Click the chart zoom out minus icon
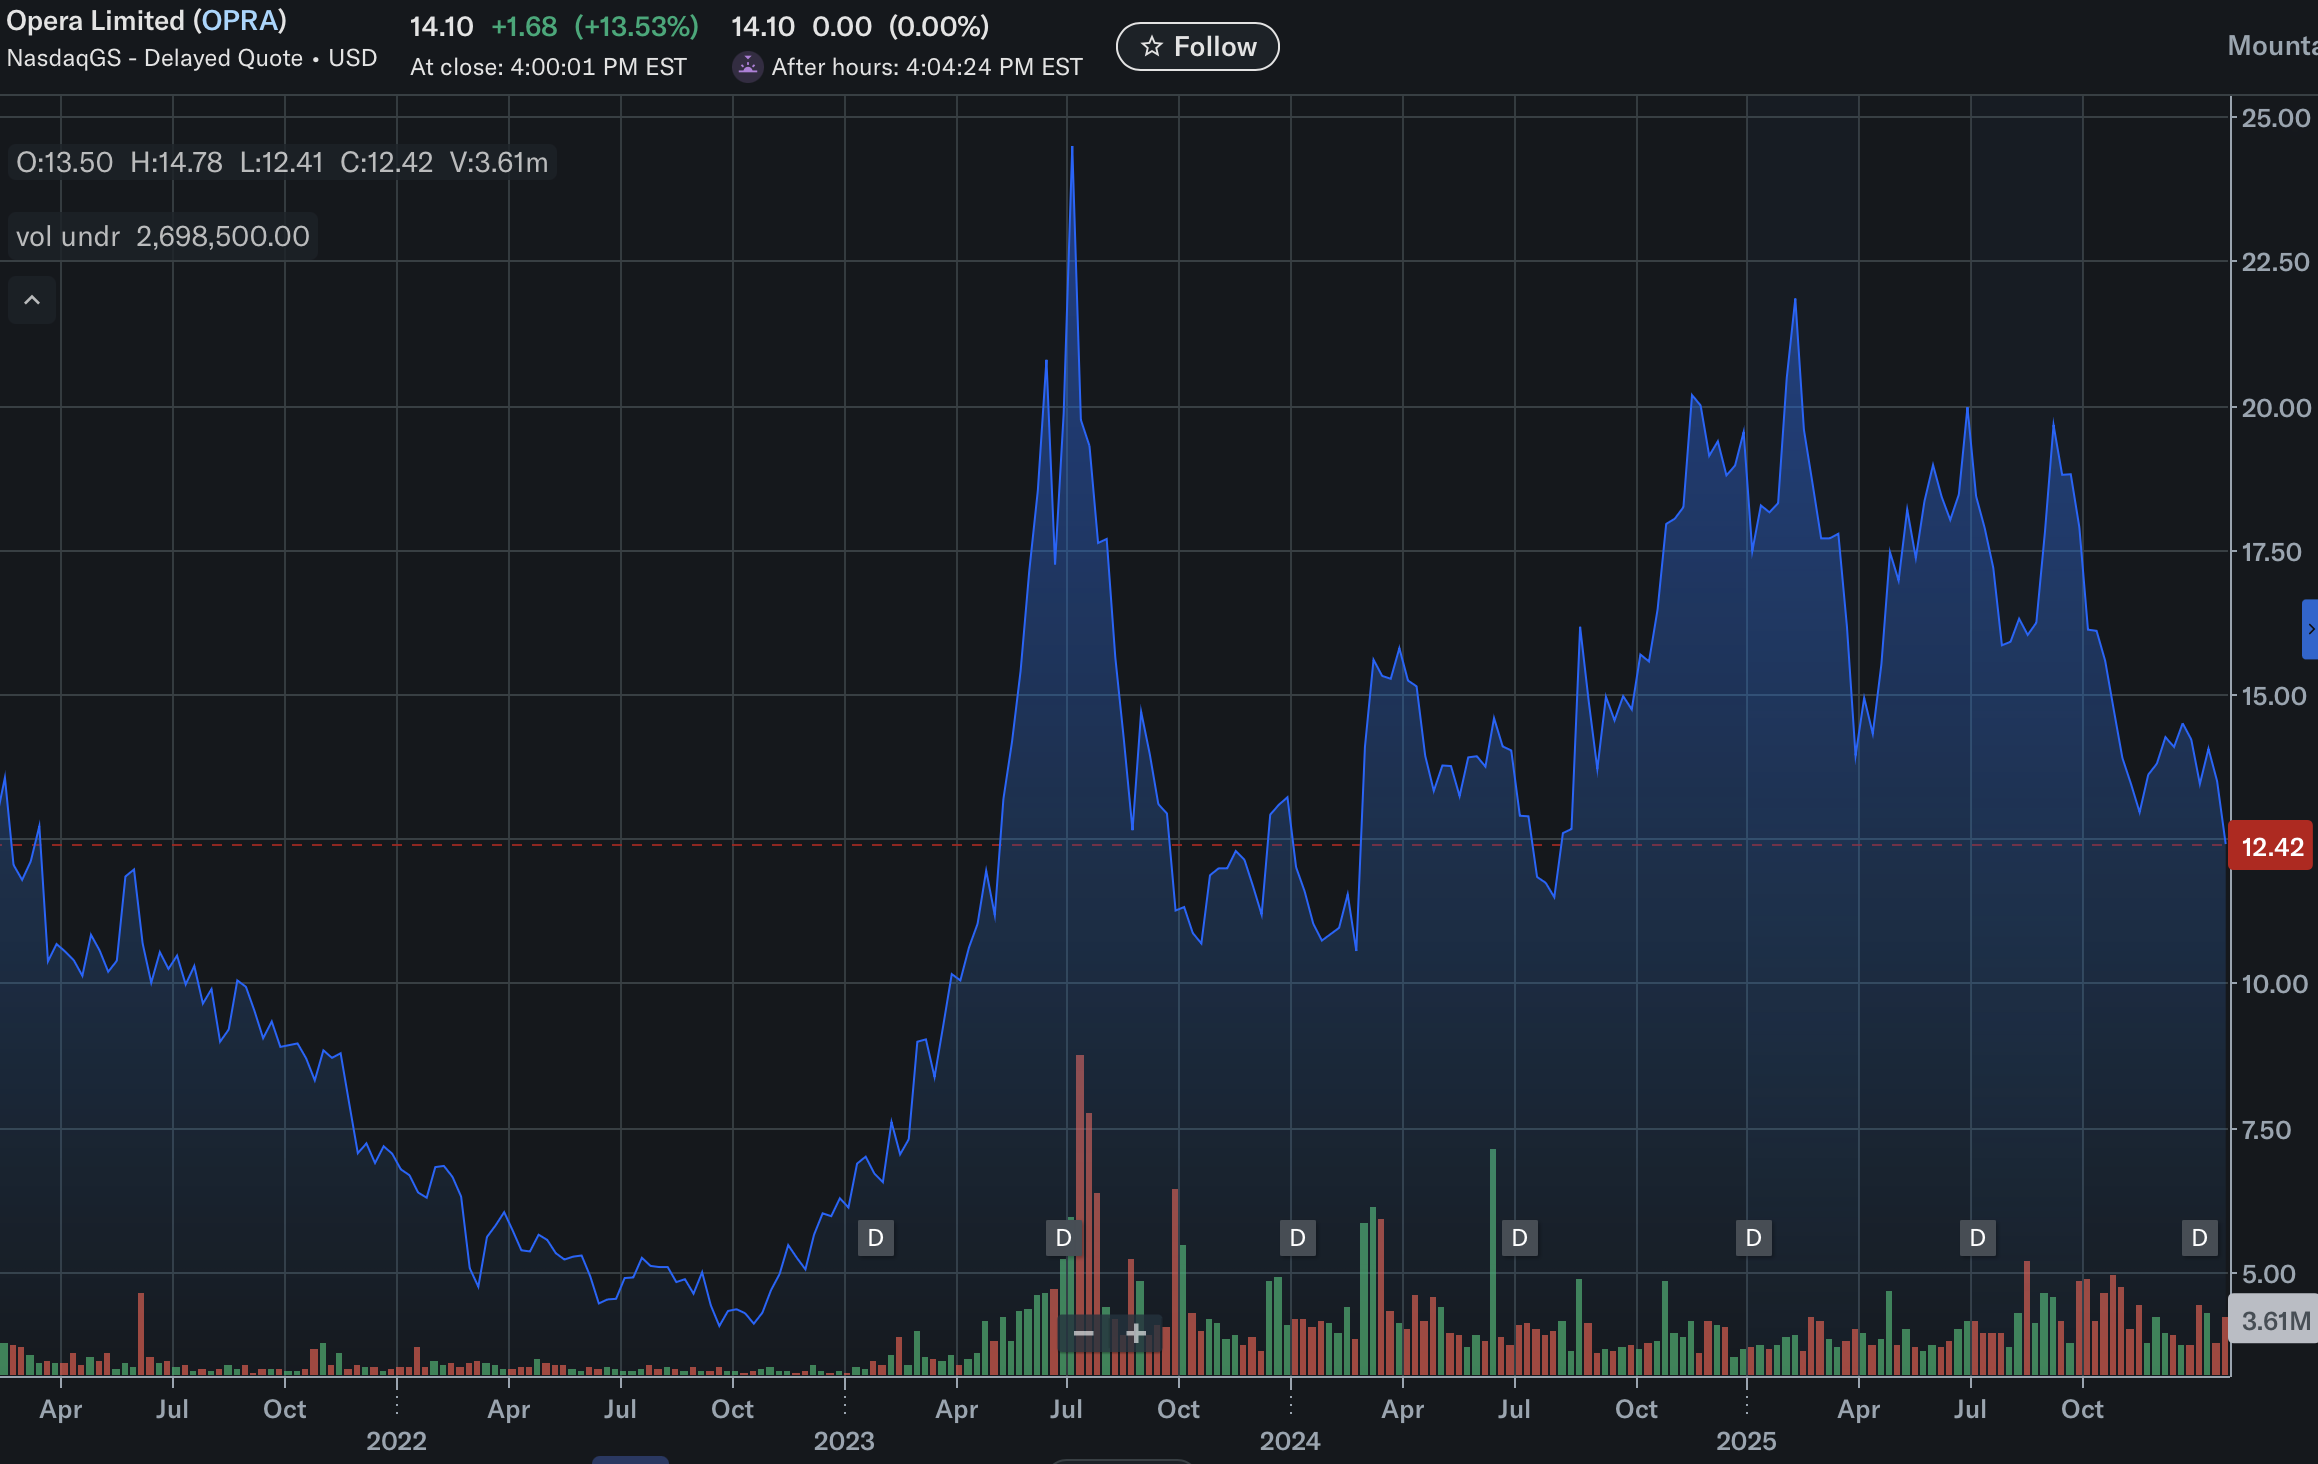2318x1464 pixels. pyautogui.click(x=1083, y=1333)
